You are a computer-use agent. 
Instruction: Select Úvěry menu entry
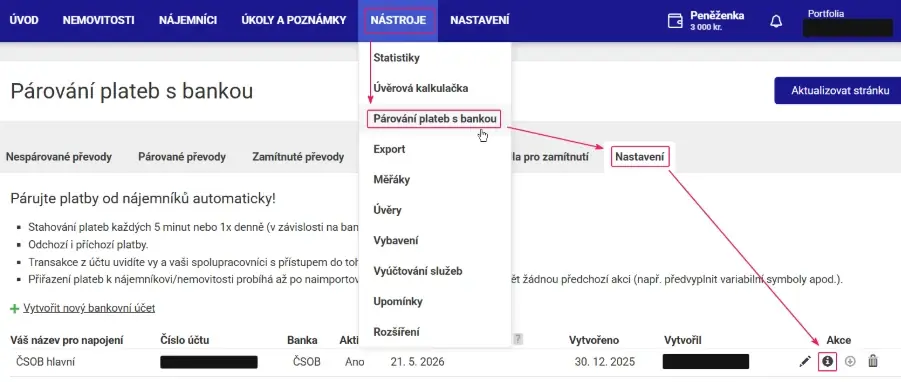coord(387,210)
